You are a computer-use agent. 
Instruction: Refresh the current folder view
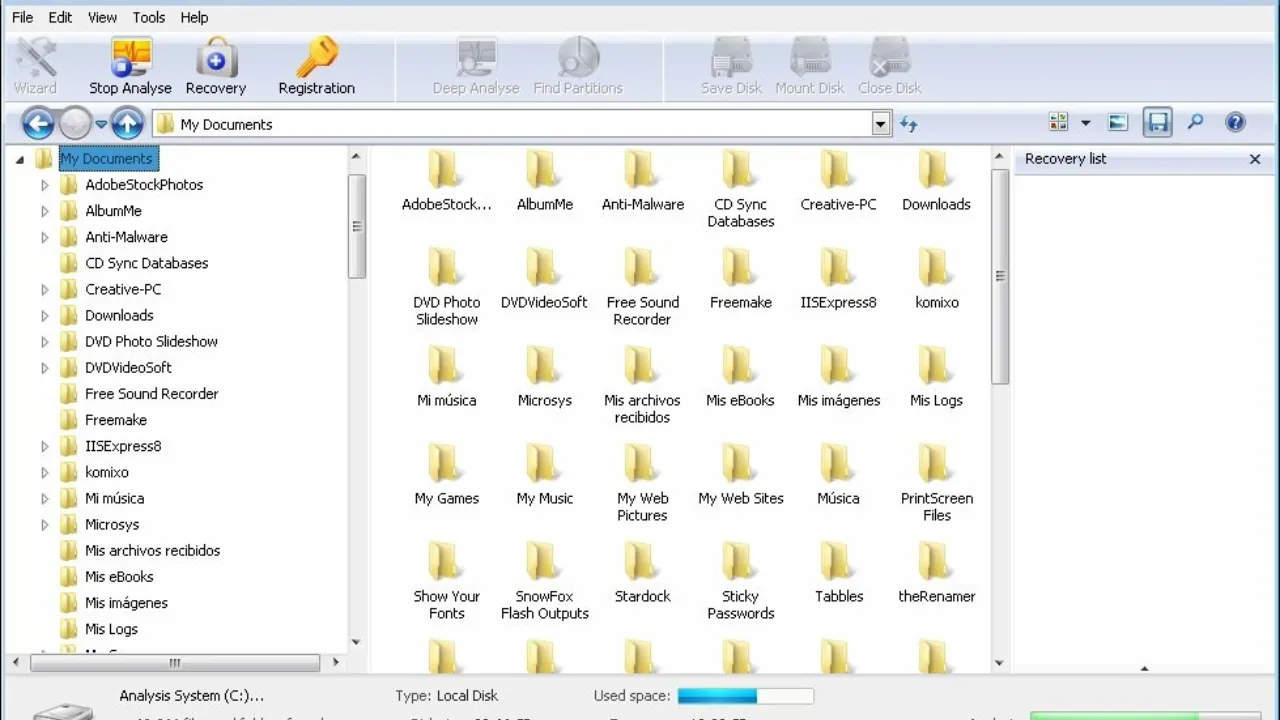(x=908, y=124)
